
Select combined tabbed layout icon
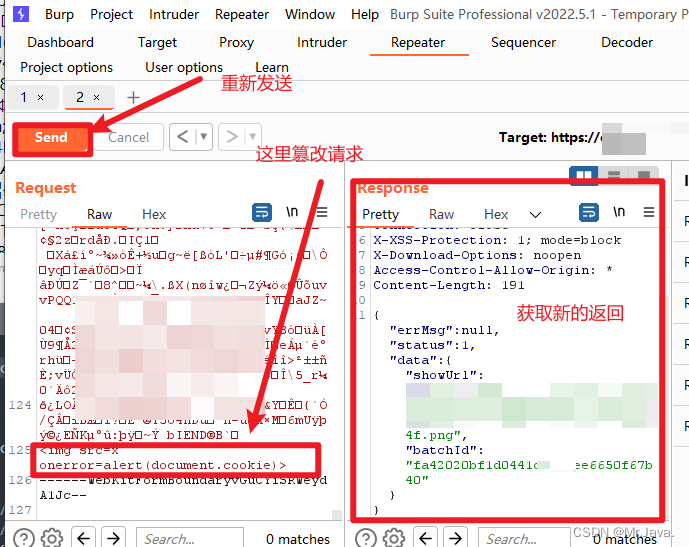644,175
